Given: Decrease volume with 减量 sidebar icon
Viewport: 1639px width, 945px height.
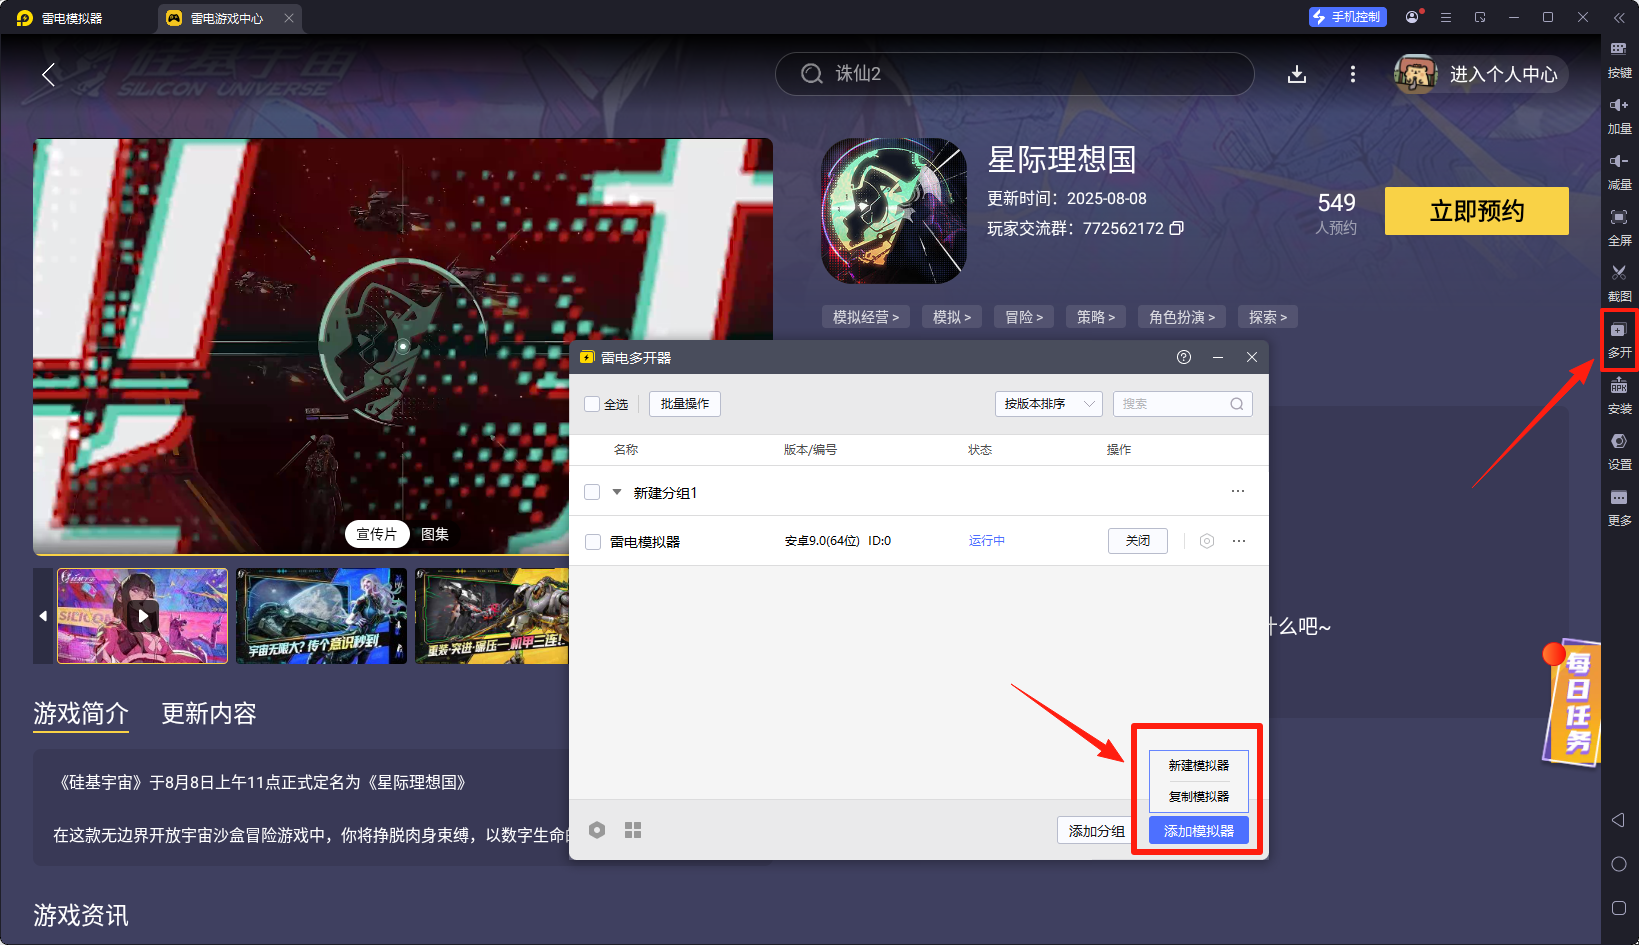Looking at the screenshot, I should tap(1619, 172).
